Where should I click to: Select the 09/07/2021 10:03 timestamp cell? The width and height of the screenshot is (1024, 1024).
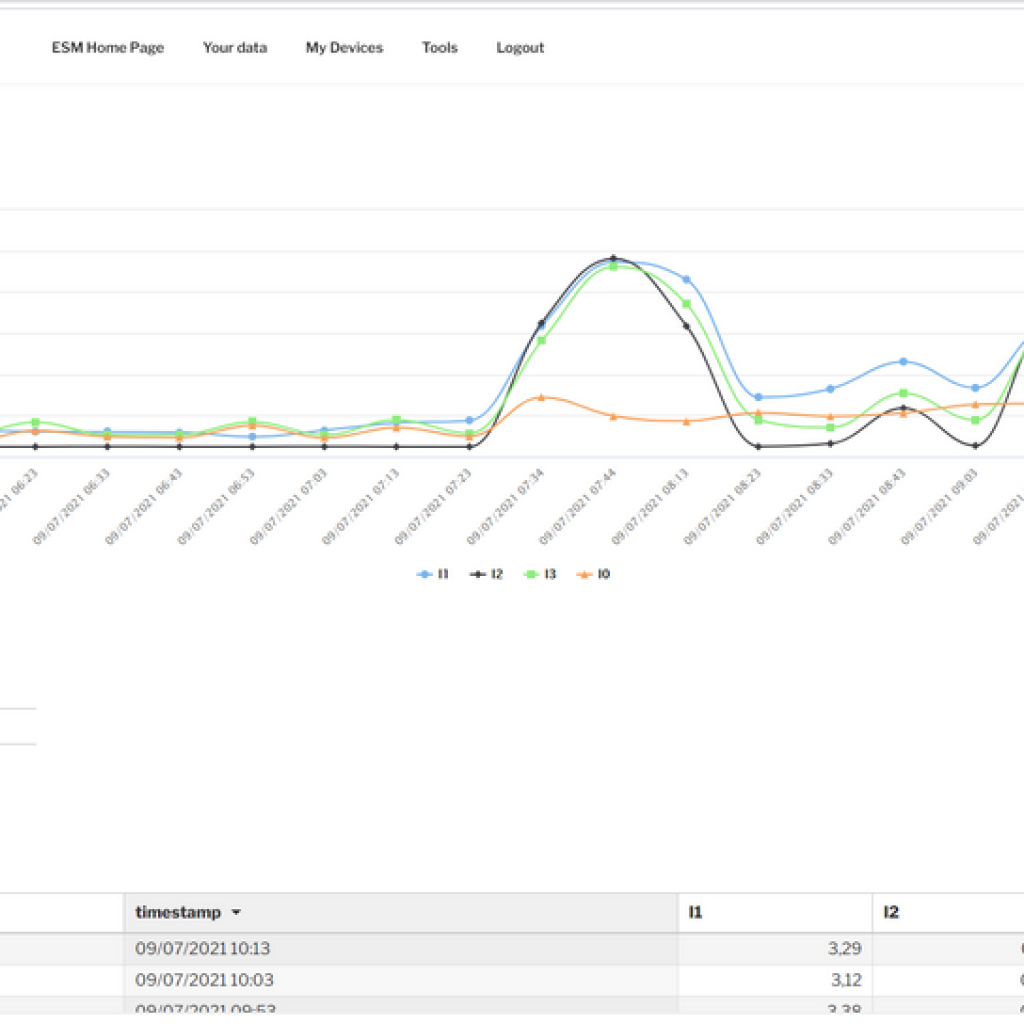point(204,980)
